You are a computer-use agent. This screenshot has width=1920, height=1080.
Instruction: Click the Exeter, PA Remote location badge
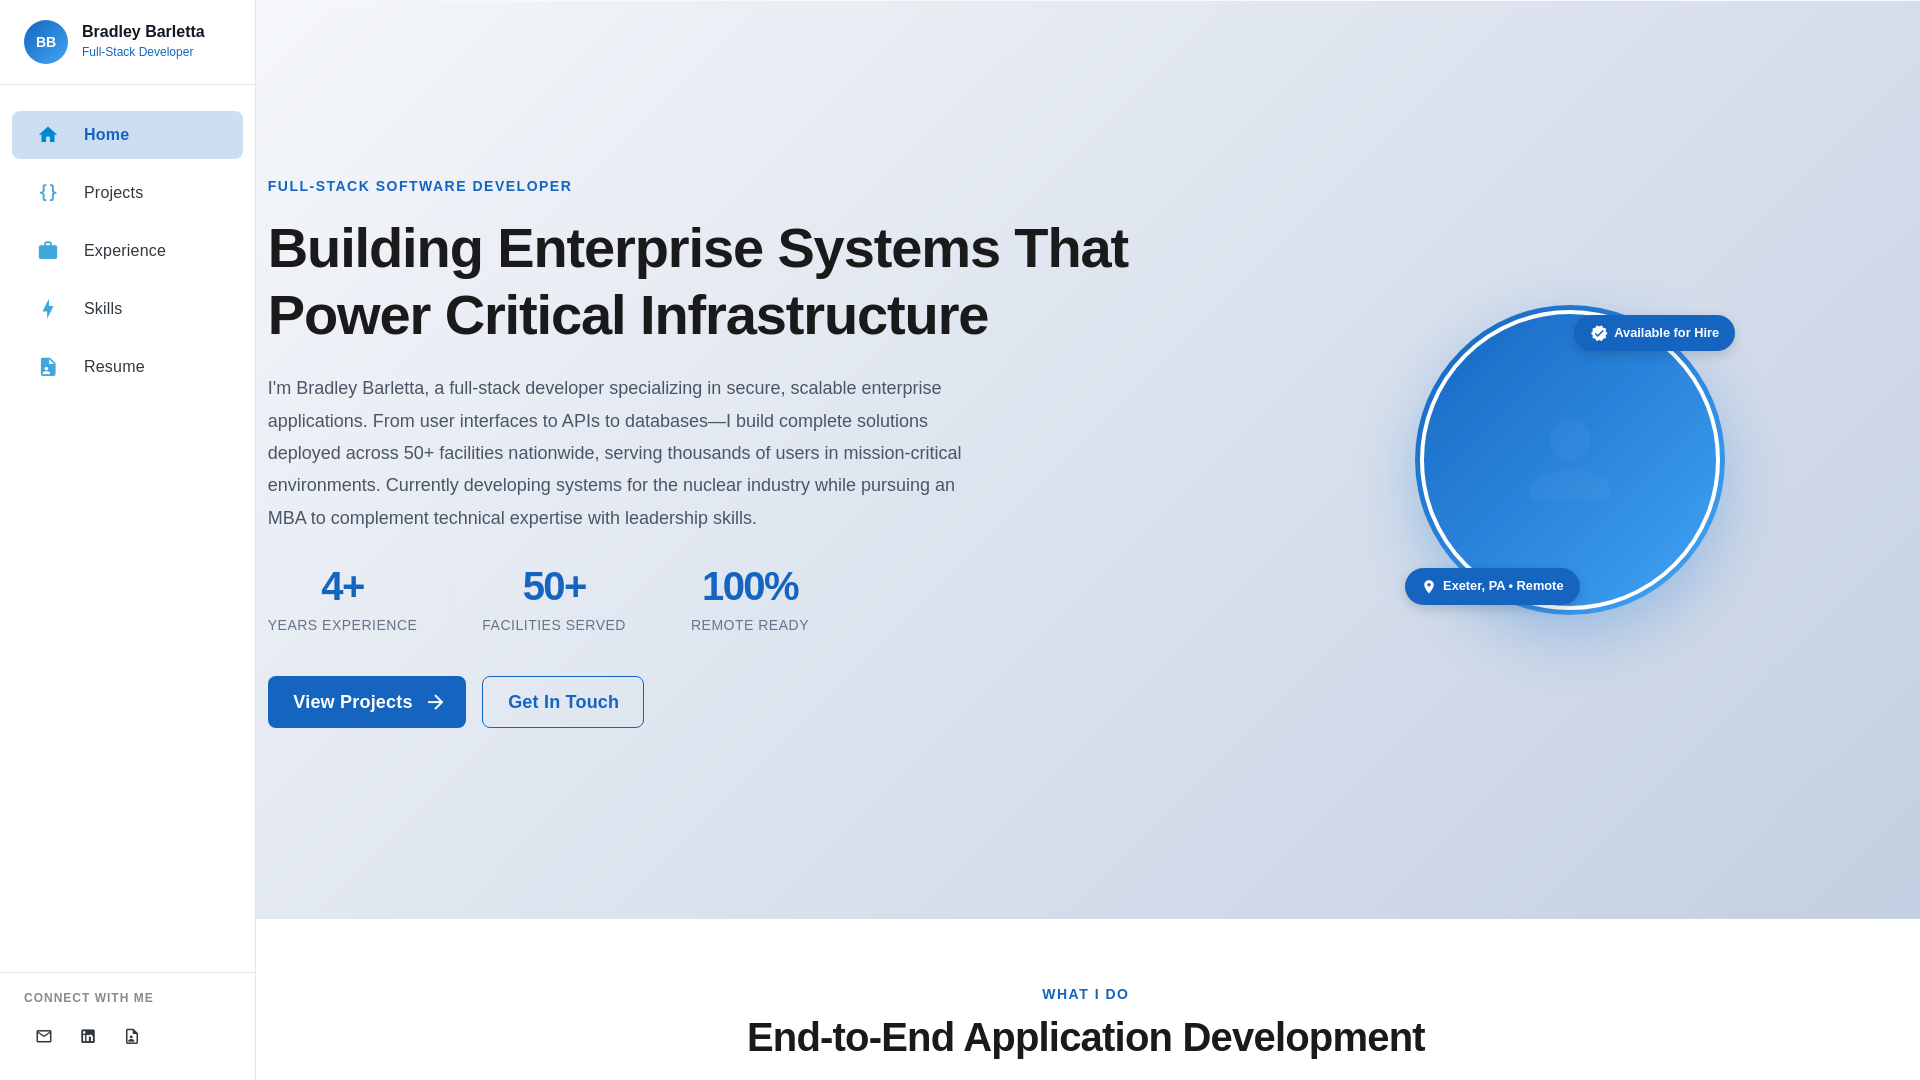[1492, 586]
